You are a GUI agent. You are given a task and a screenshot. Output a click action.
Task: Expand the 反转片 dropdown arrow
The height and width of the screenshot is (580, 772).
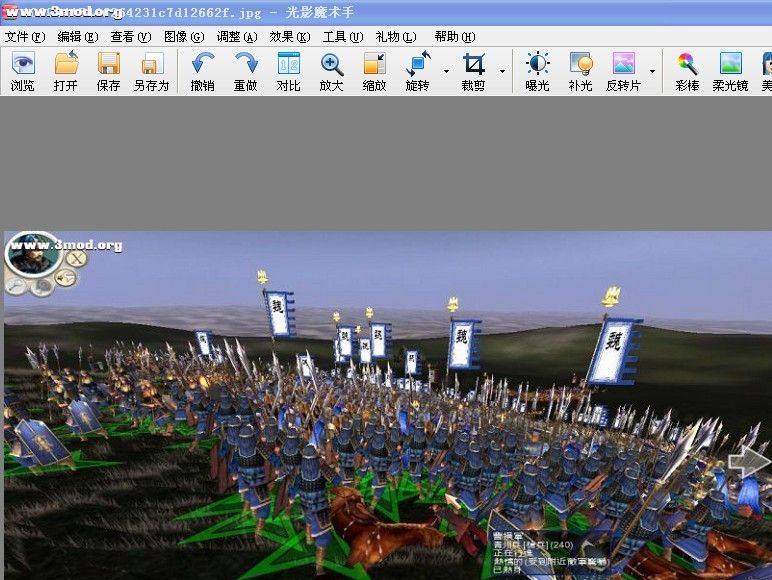(653, 72)
